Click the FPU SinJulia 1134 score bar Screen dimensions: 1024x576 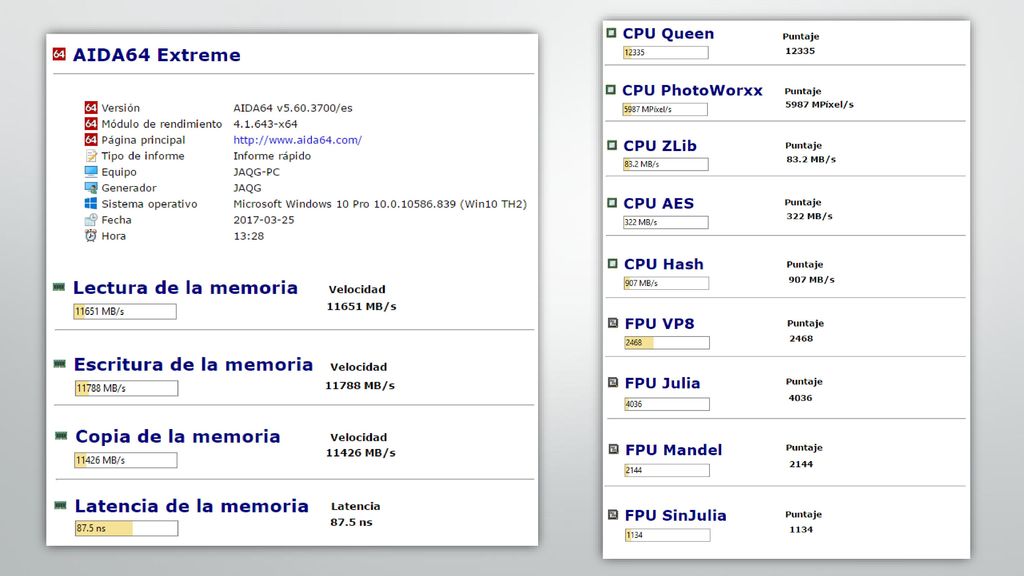667,535
